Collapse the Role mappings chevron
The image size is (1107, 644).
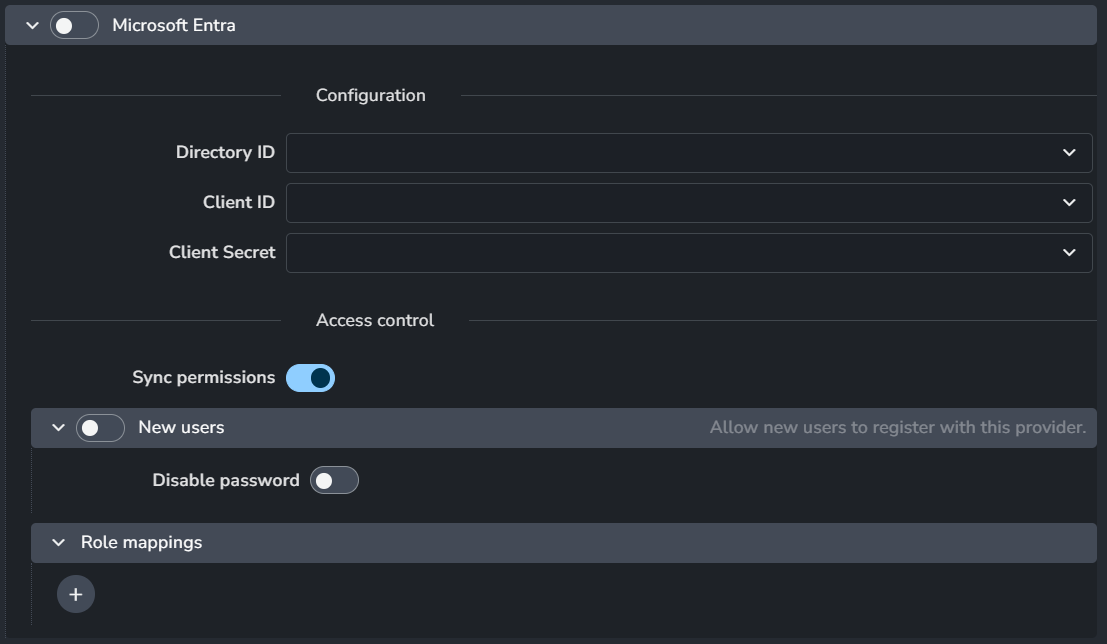(58, 543)
